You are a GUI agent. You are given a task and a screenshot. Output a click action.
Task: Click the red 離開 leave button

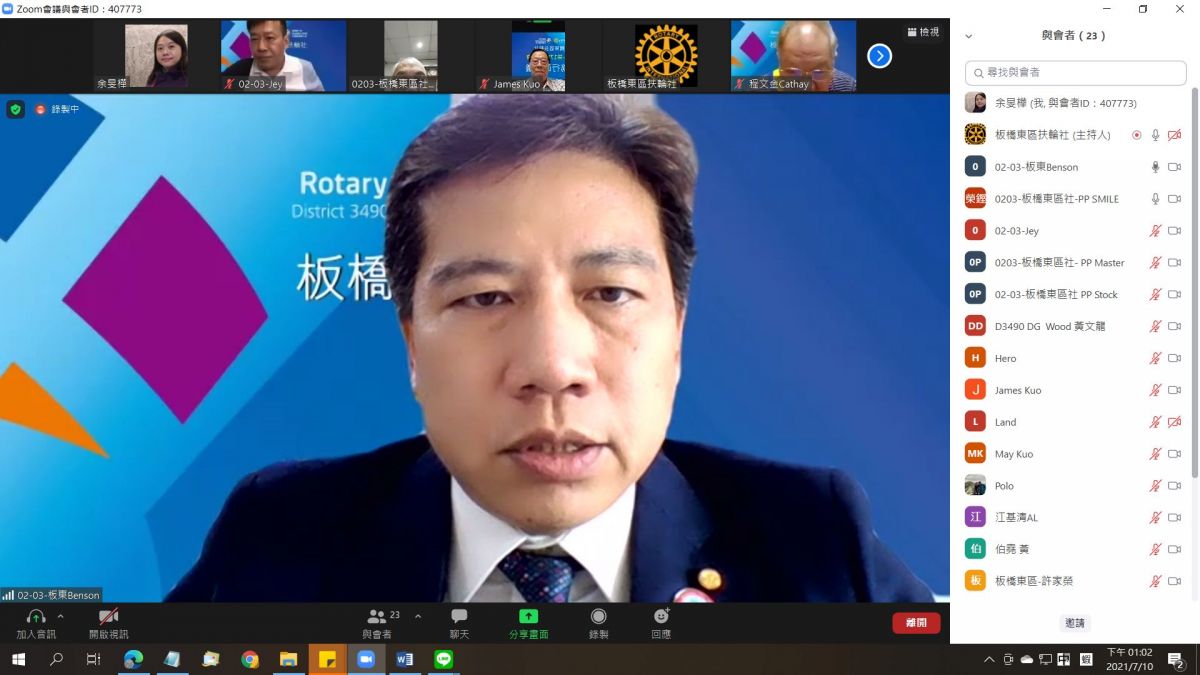(916, 622)
